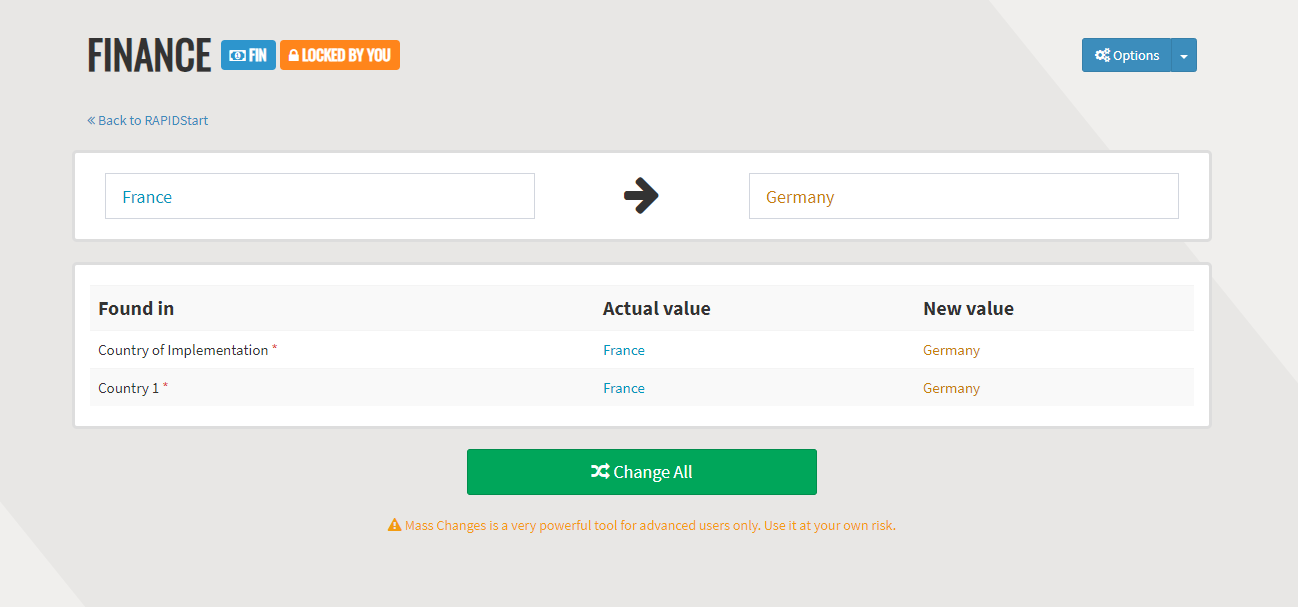Click the New value column header
The width and height of the screenshot is (1298, 607).
968,309
